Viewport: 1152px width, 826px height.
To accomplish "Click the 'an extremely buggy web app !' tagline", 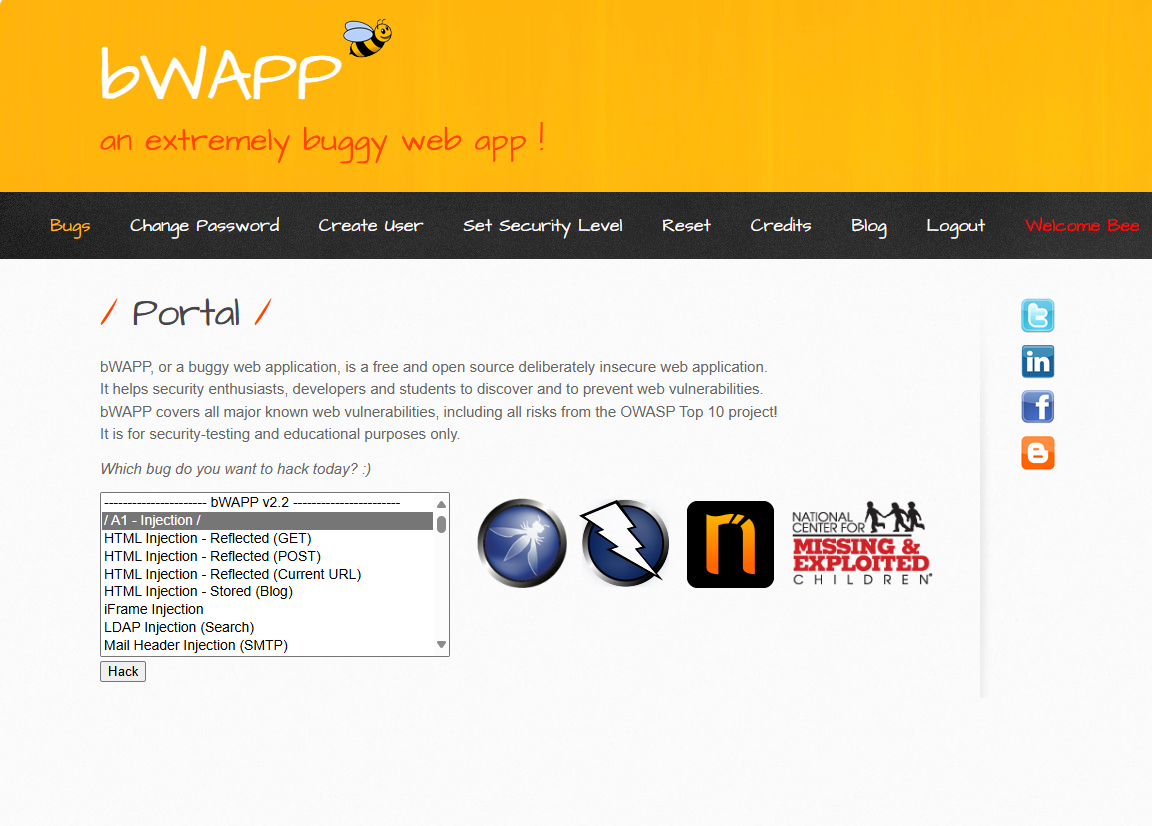I will [x=322, y=142].
